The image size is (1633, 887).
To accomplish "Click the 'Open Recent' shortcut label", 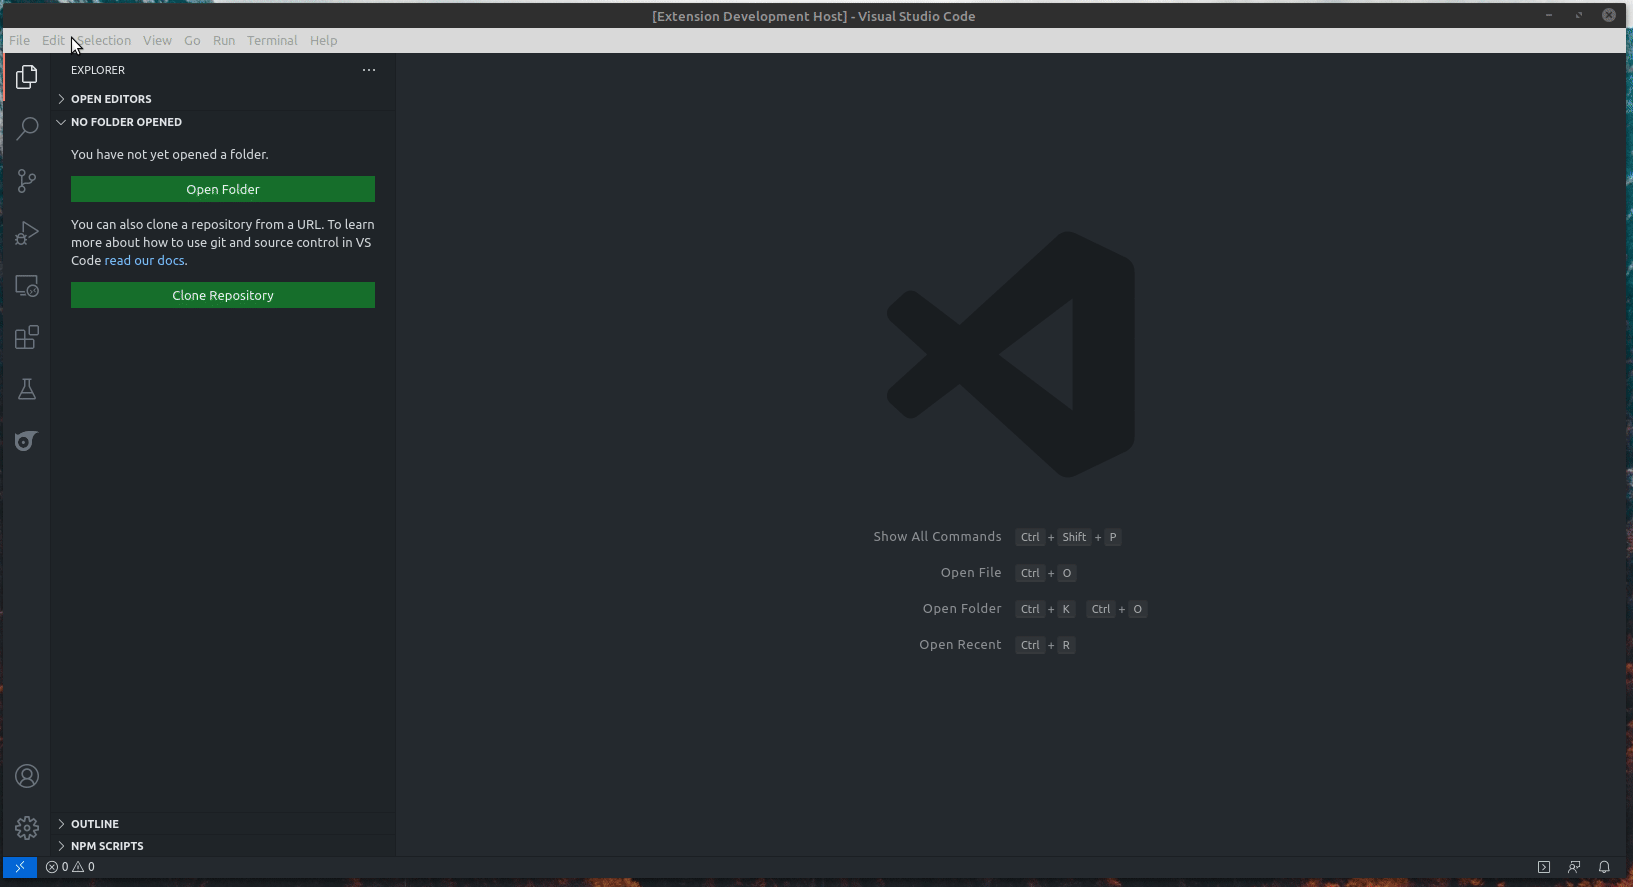I will [x=960, y=645].
